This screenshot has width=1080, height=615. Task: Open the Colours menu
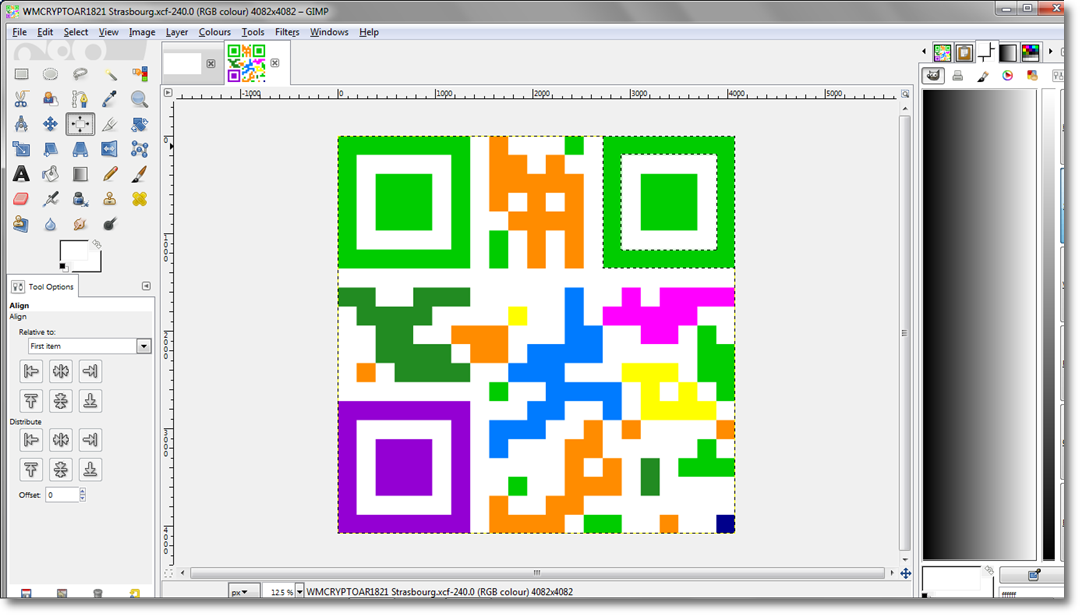tap(214, 32)
